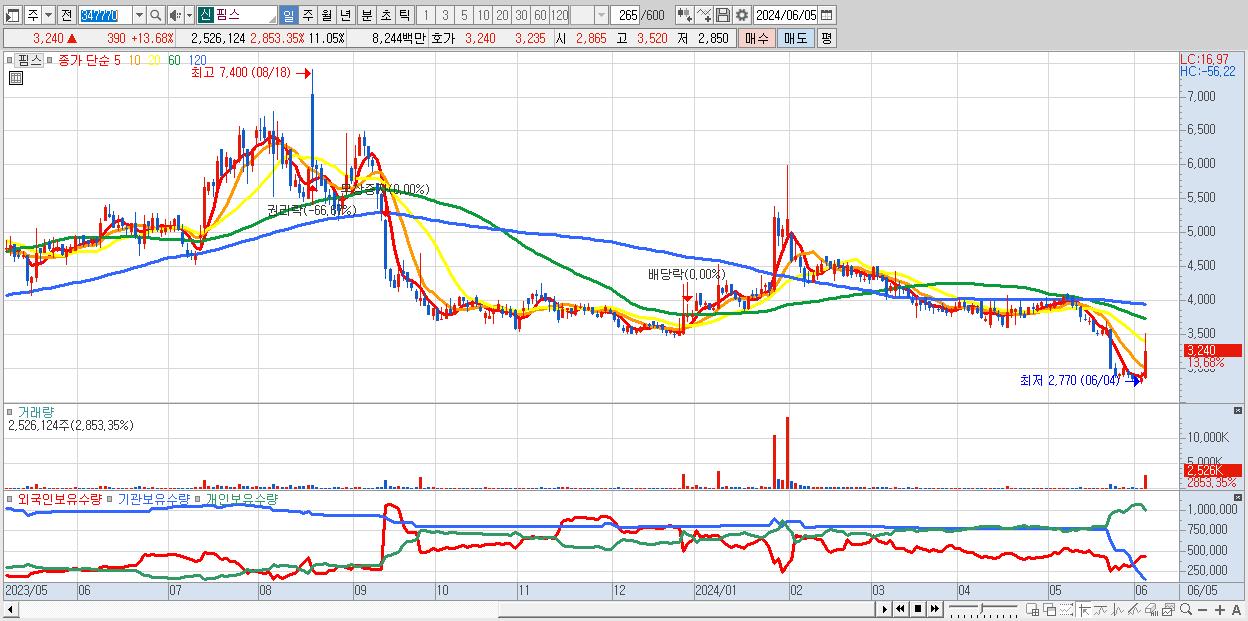Image resolution: width=1248 pixels, height=621 pixels.
Task: Click the date field 2024/06/05
Action: tap(785, 15)
